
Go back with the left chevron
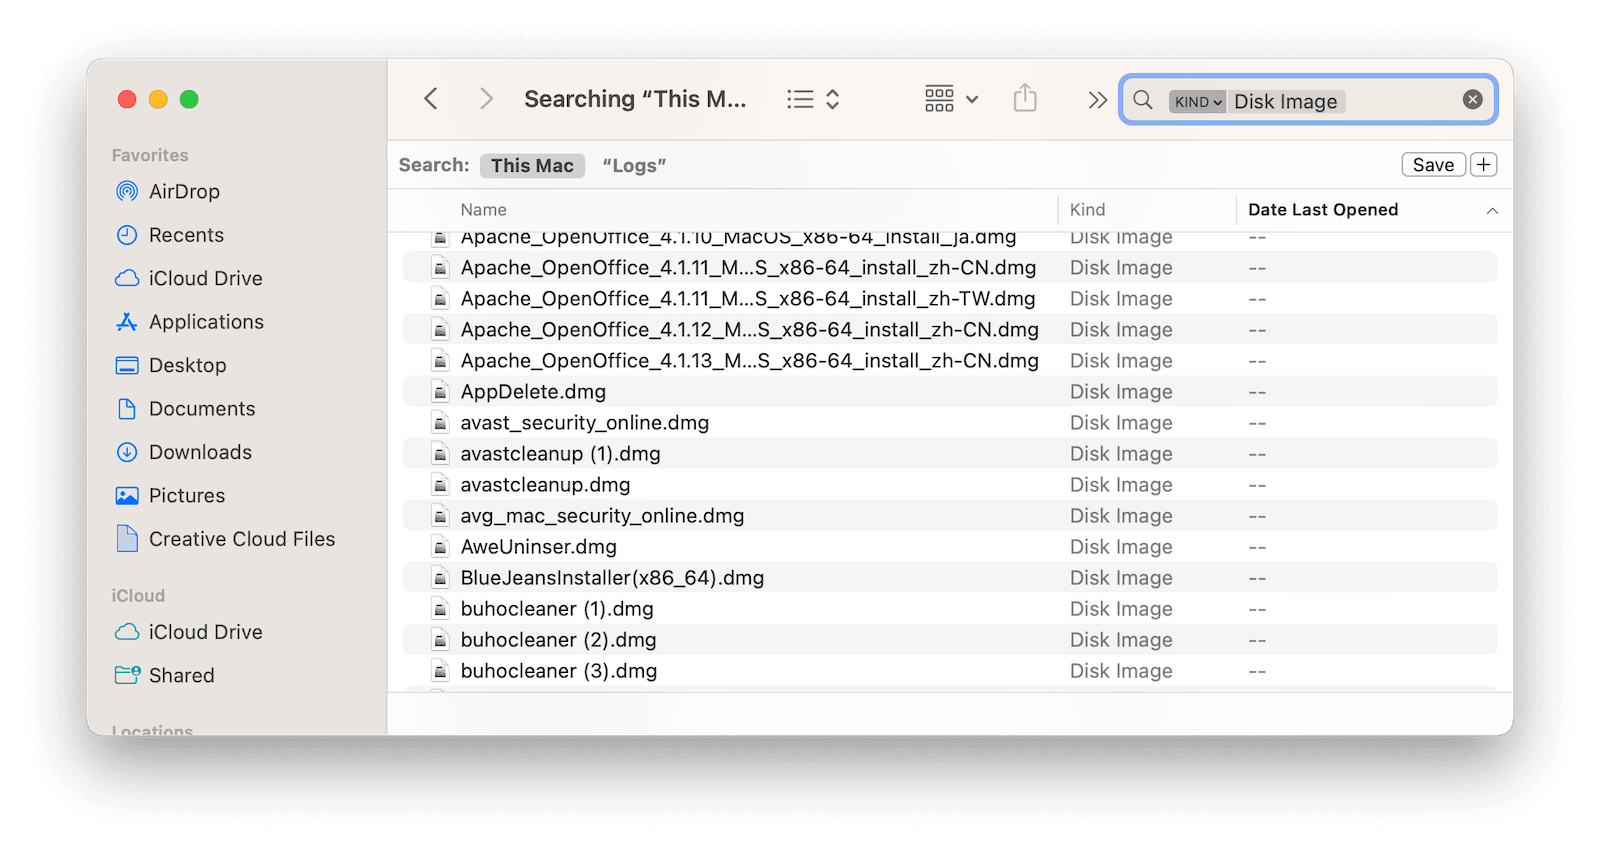pos(431,99)
